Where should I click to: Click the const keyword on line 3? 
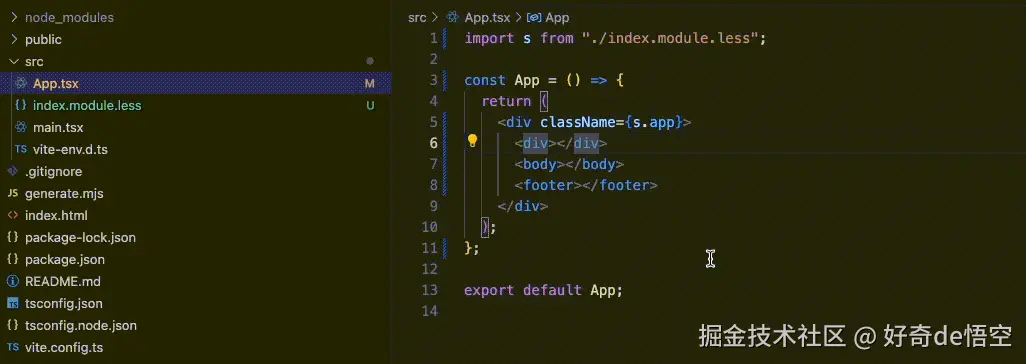(x=485, y=81)
